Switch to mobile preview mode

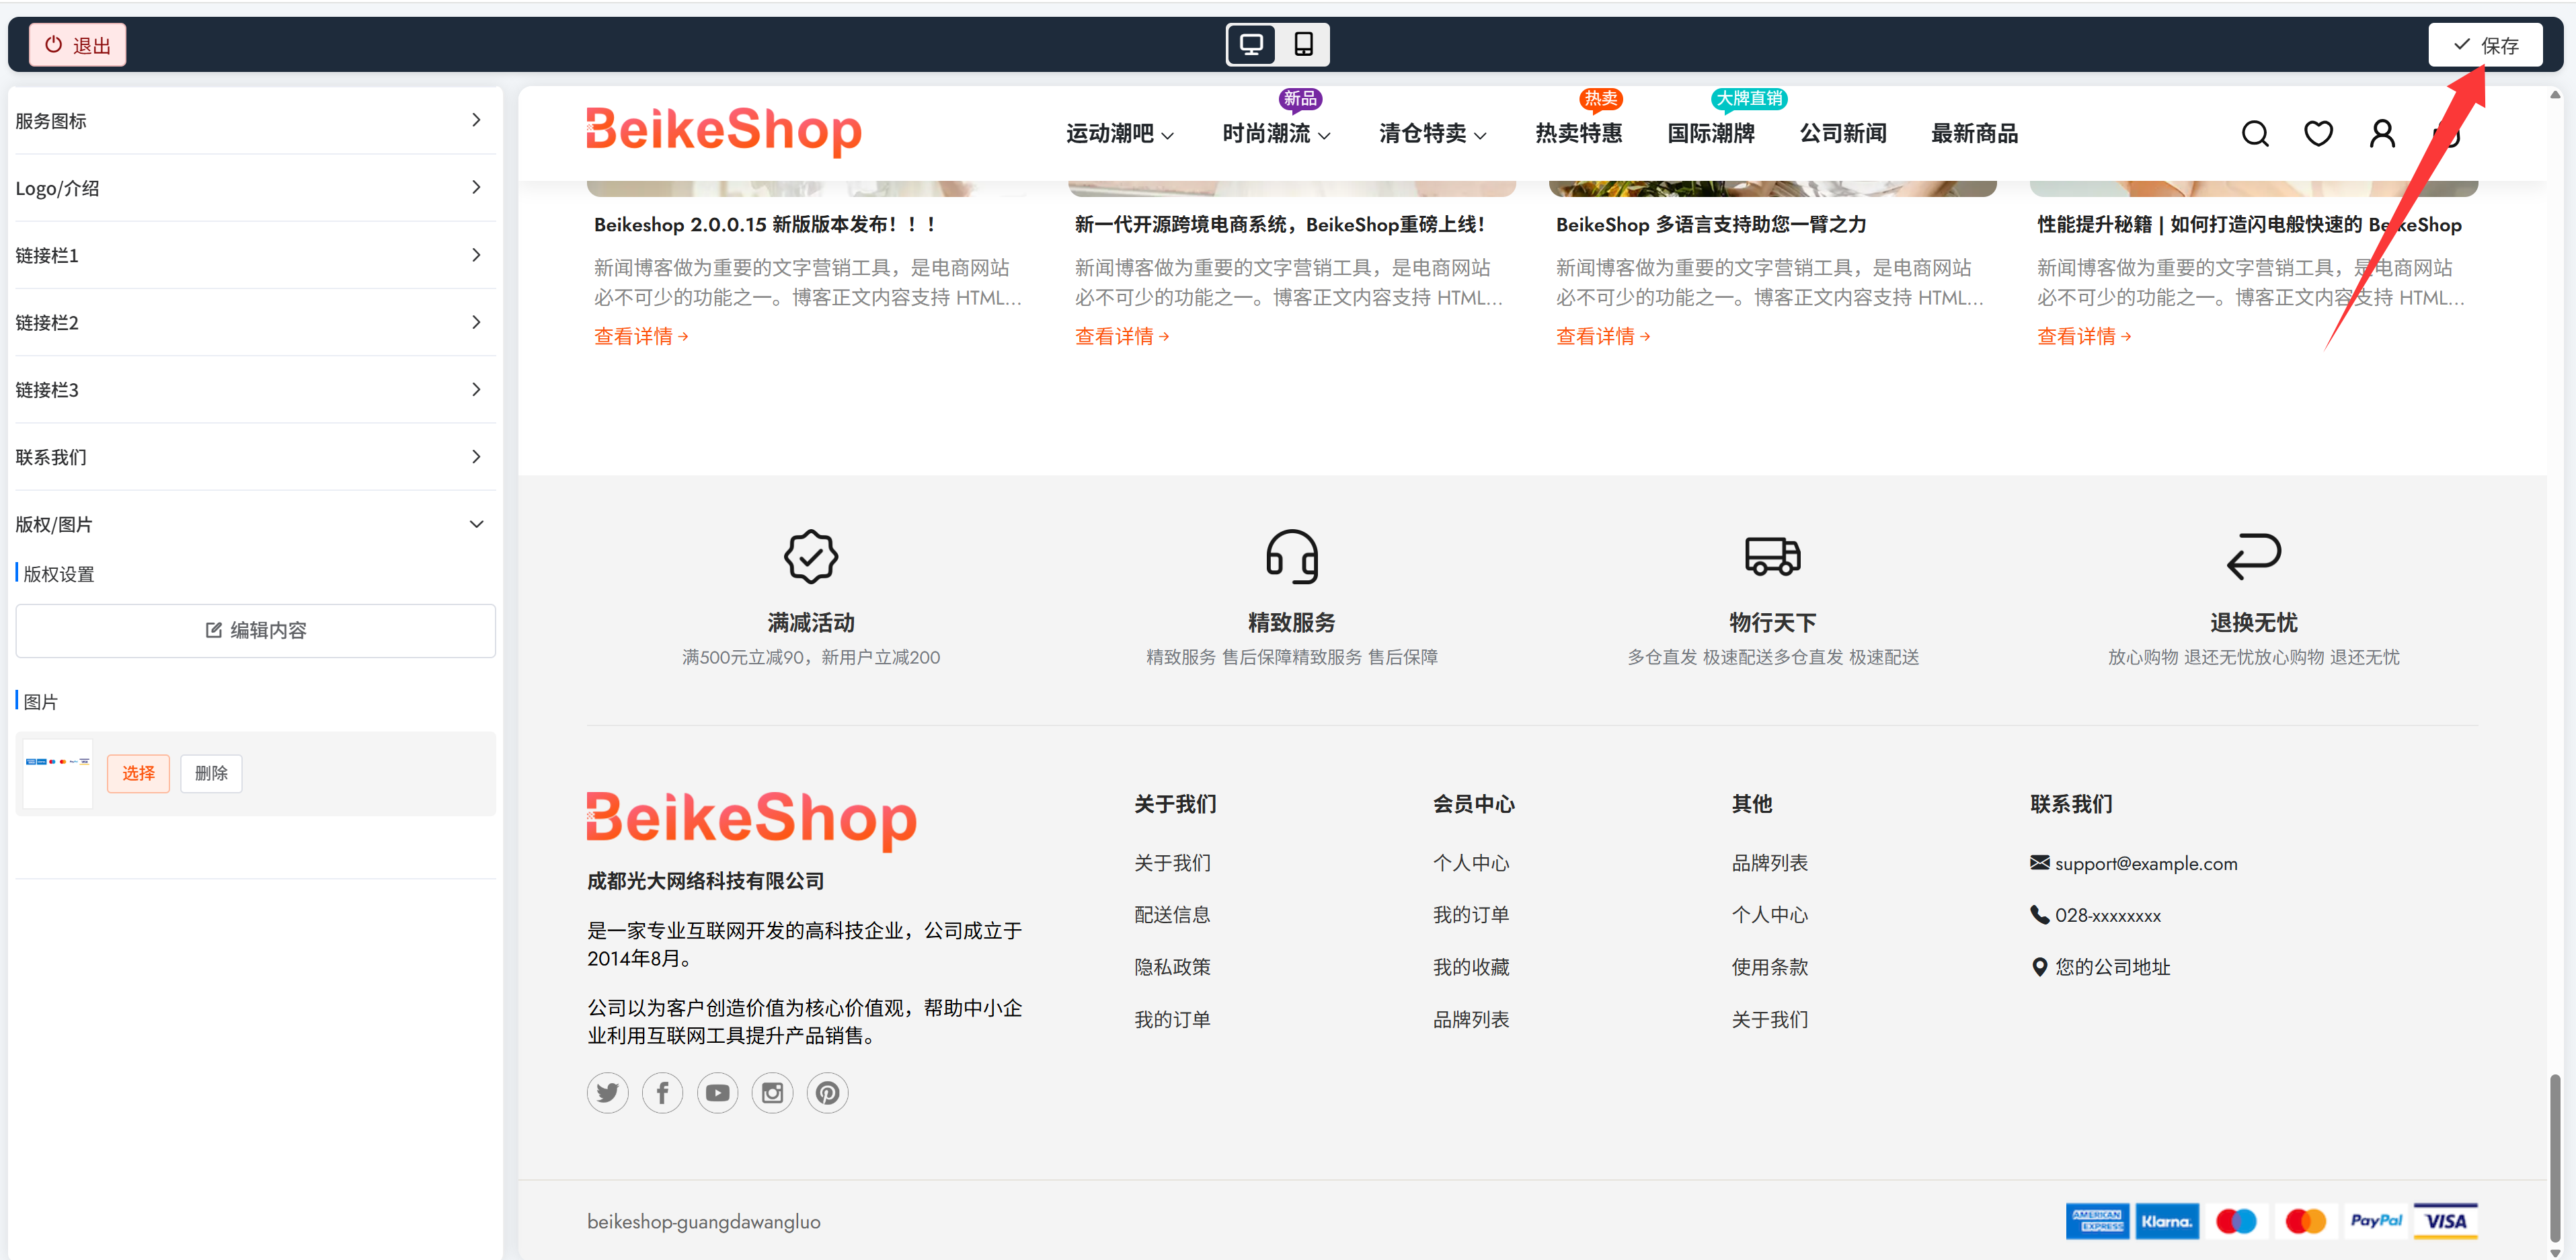1303,44
